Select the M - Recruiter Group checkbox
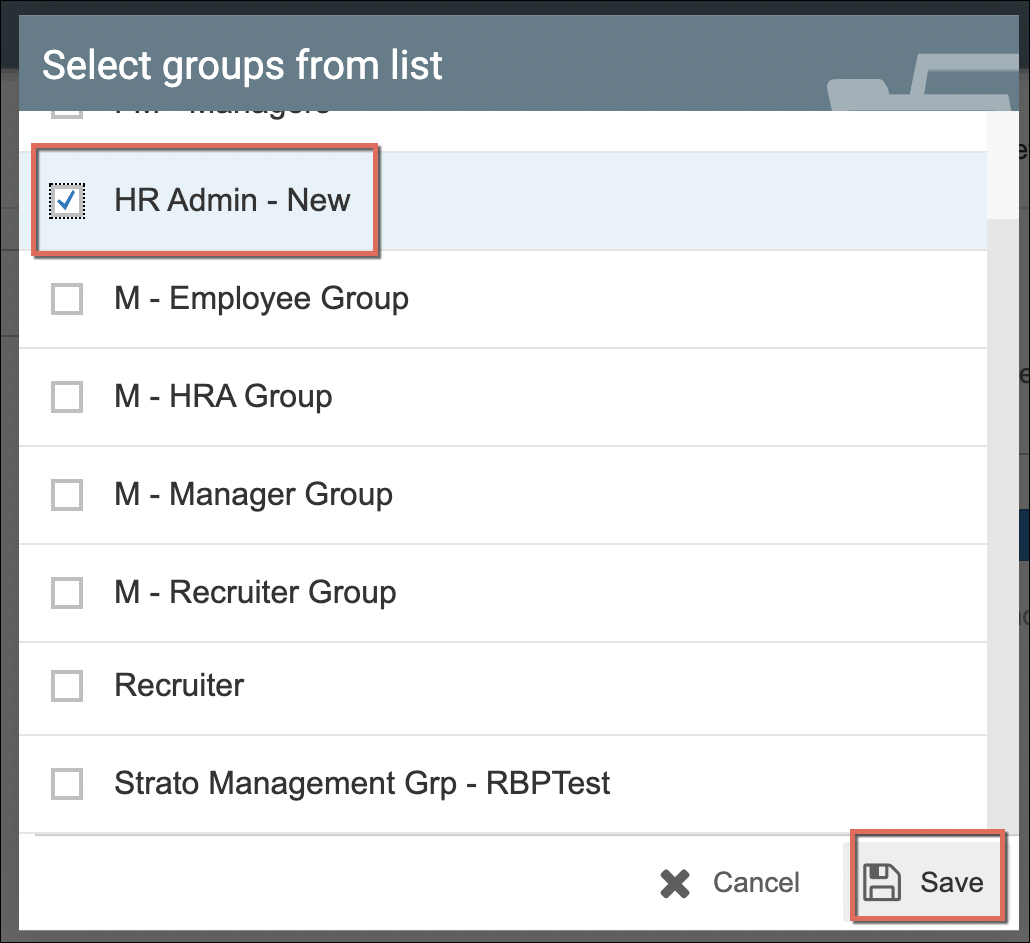 (67, 593)
